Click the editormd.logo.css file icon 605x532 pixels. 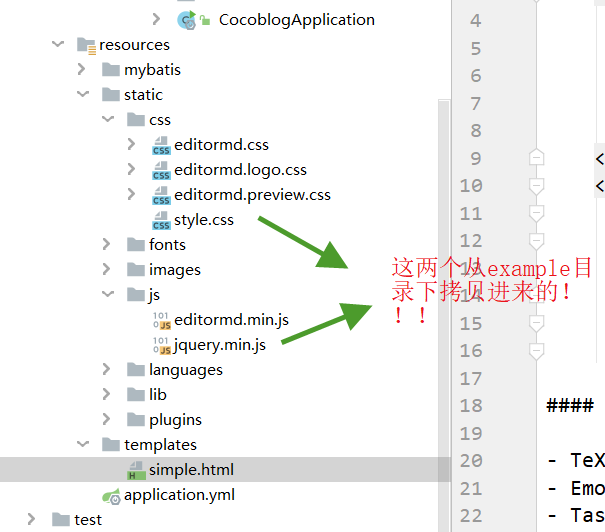click(161, 171)
